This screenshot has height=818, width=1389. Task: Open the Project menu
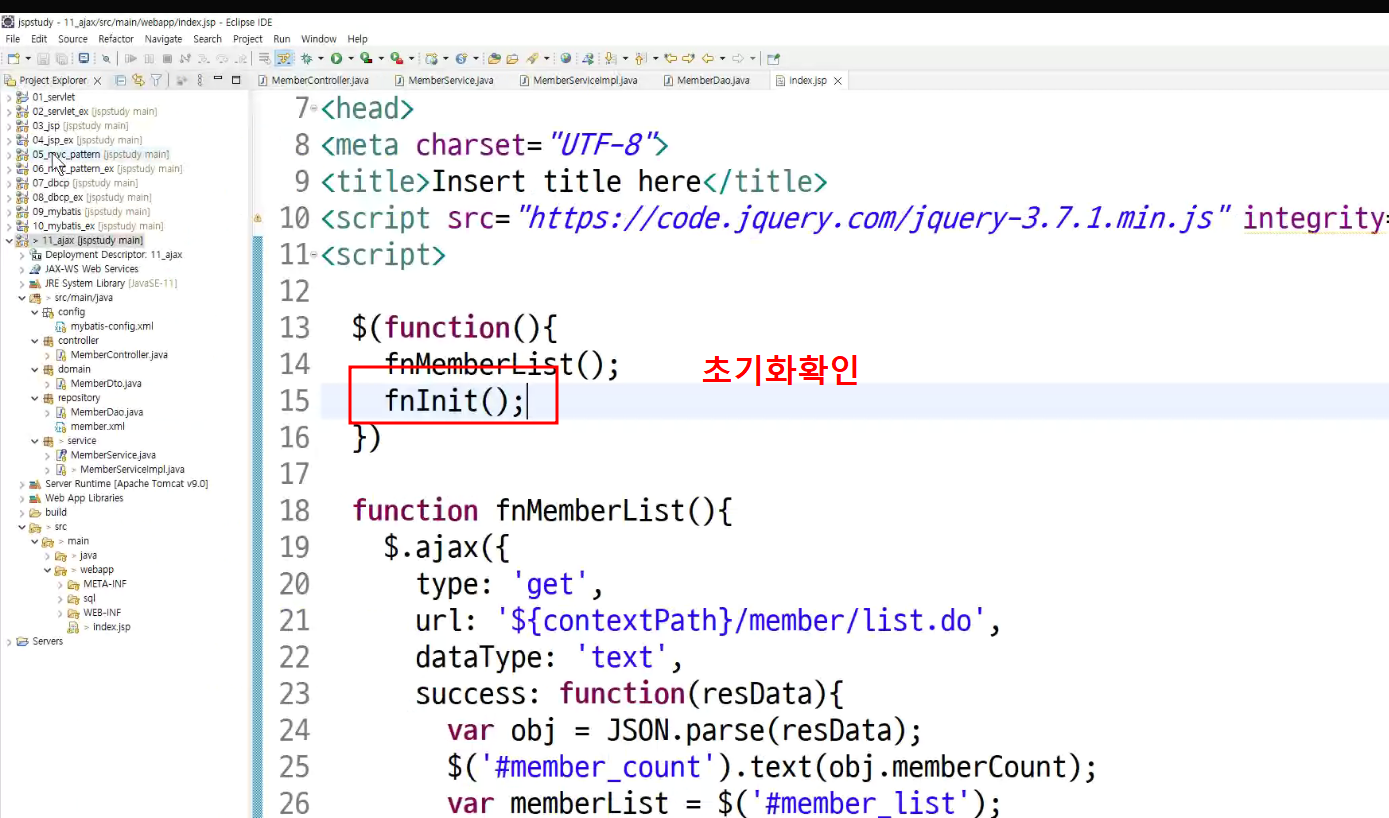tap(248, 39)
